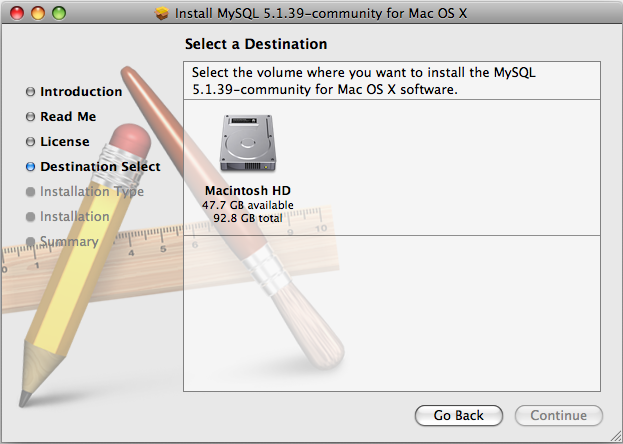
Task: Select the Macintosh HD hard drive icon
Action: coord(247,144)
